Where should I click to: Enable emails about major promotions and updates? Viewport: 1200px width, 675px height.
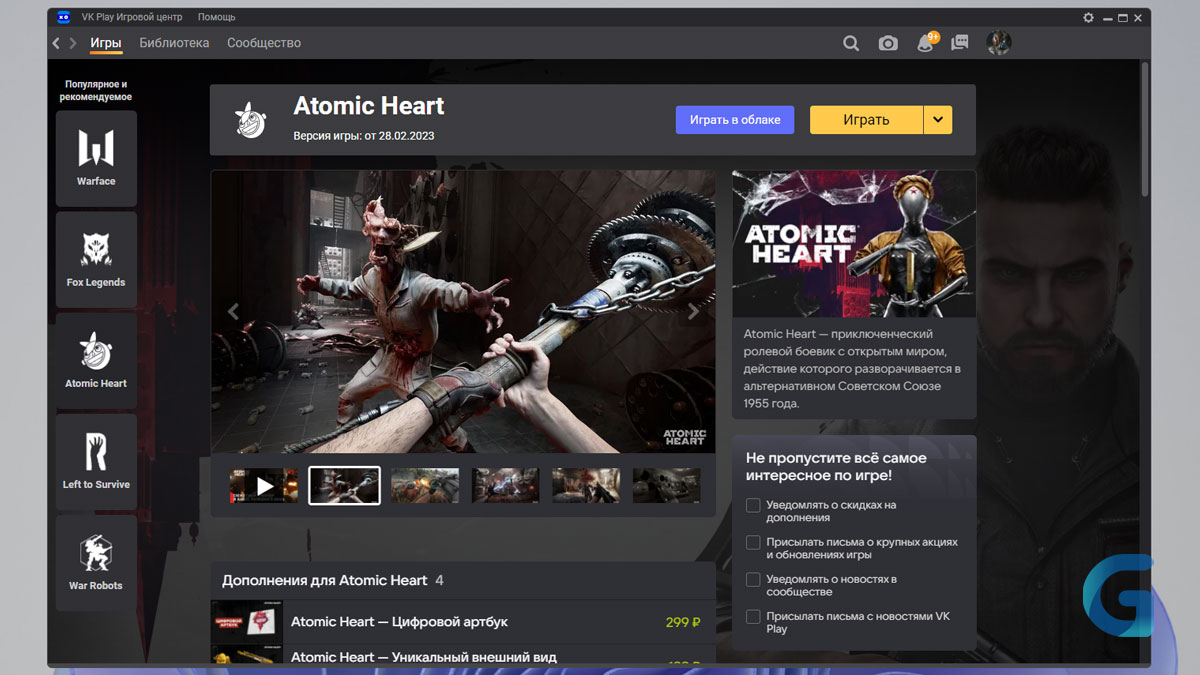(x=753, y=542)
